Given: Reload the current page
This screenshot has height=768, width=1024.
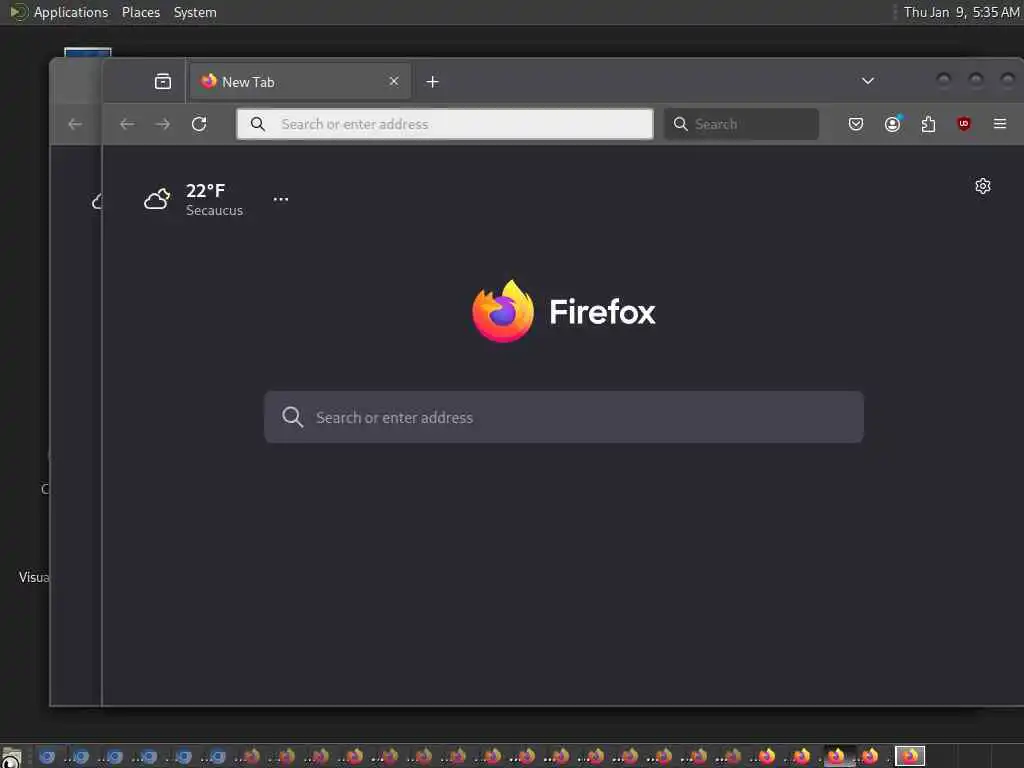Looking at the screenshot, I should tap(199, 124).
